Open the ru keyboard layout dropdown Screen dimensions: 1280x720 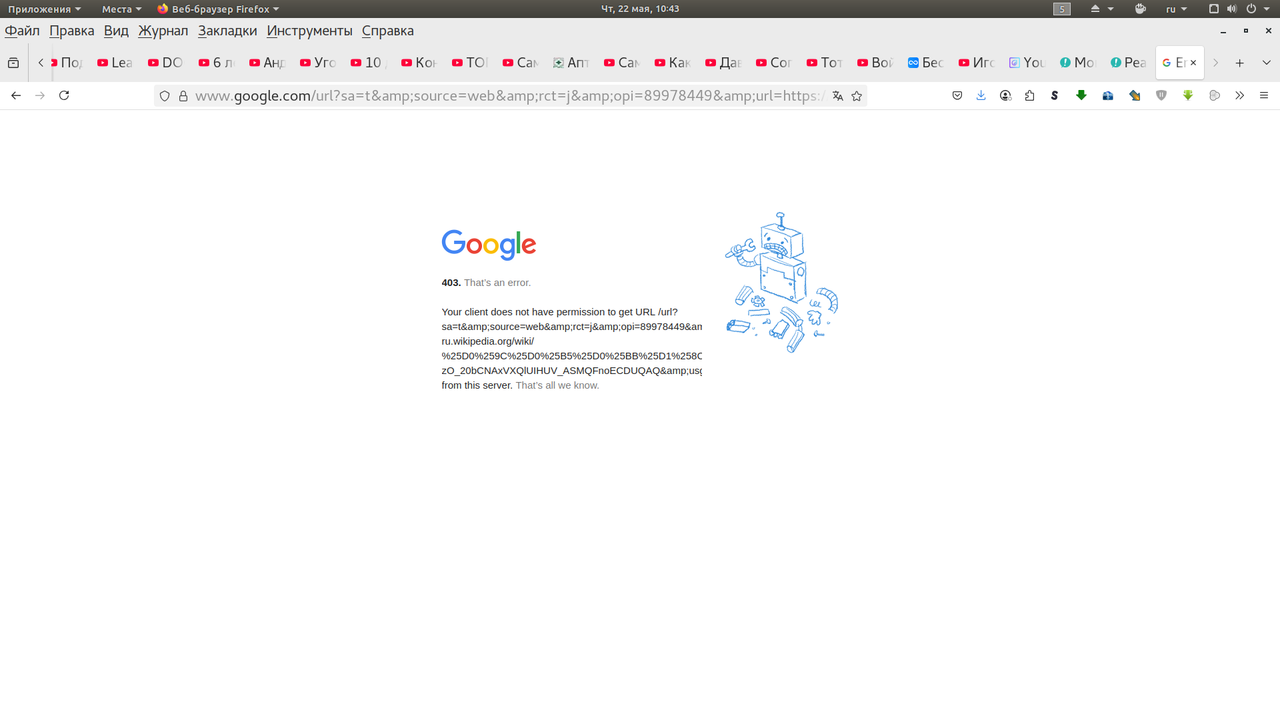[1177, 9]
